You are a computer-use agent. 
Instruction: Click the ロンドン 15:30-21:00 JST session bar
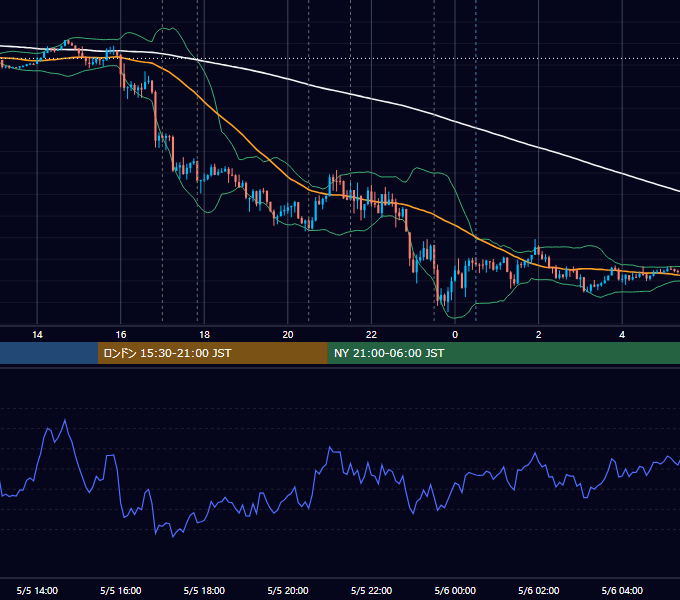click(x=212, y=353)
